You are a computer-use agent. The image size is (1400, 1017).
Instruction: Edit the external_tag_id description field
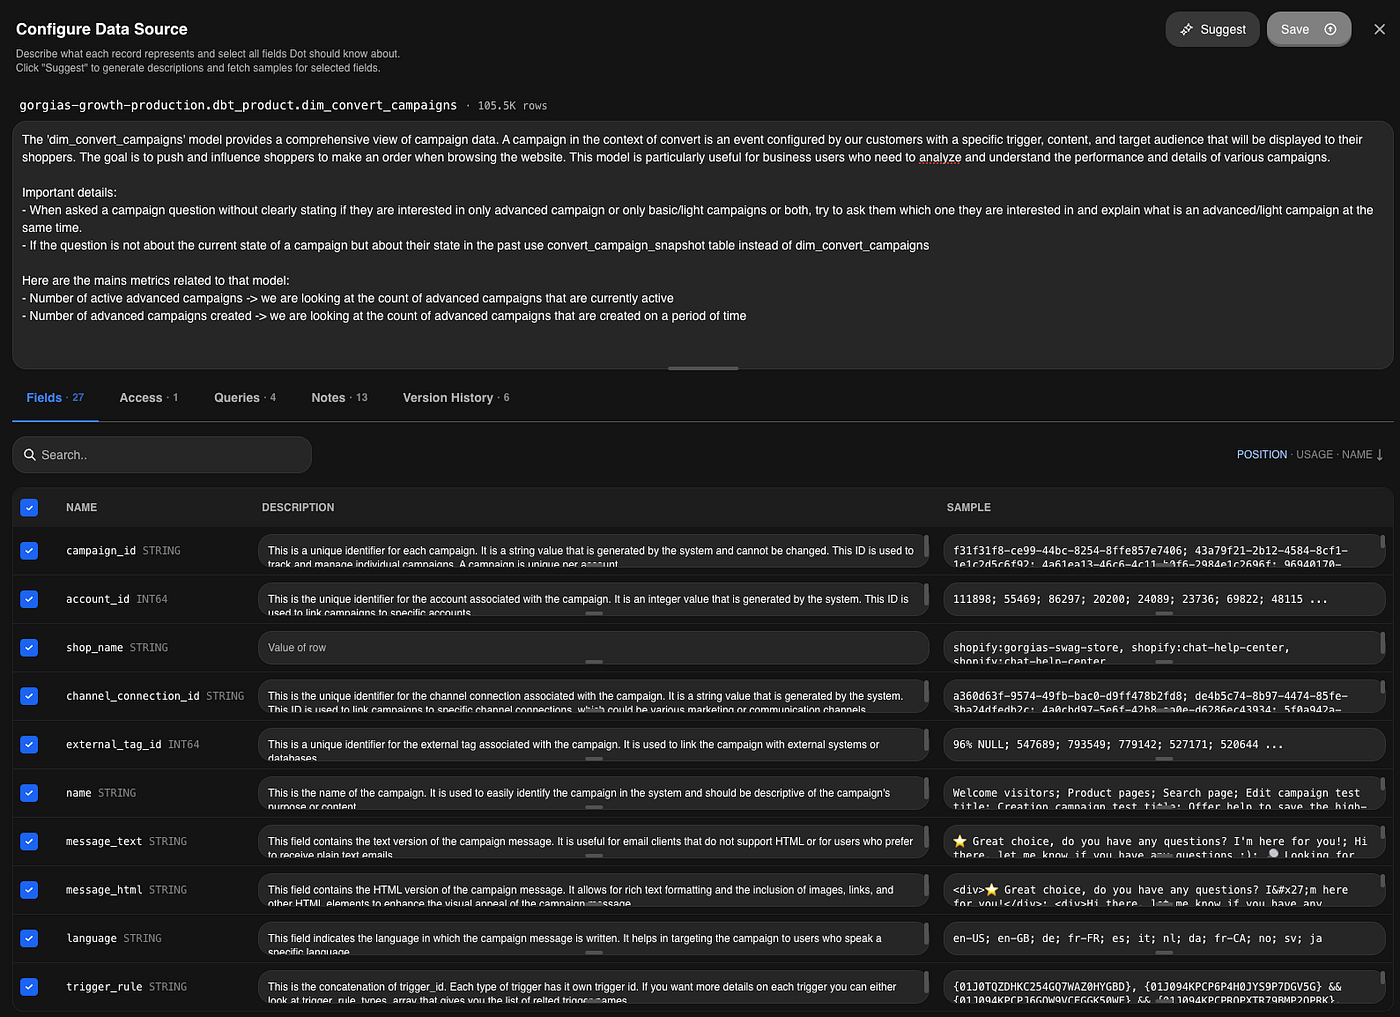pyautogui.click(x=593, y=745)
